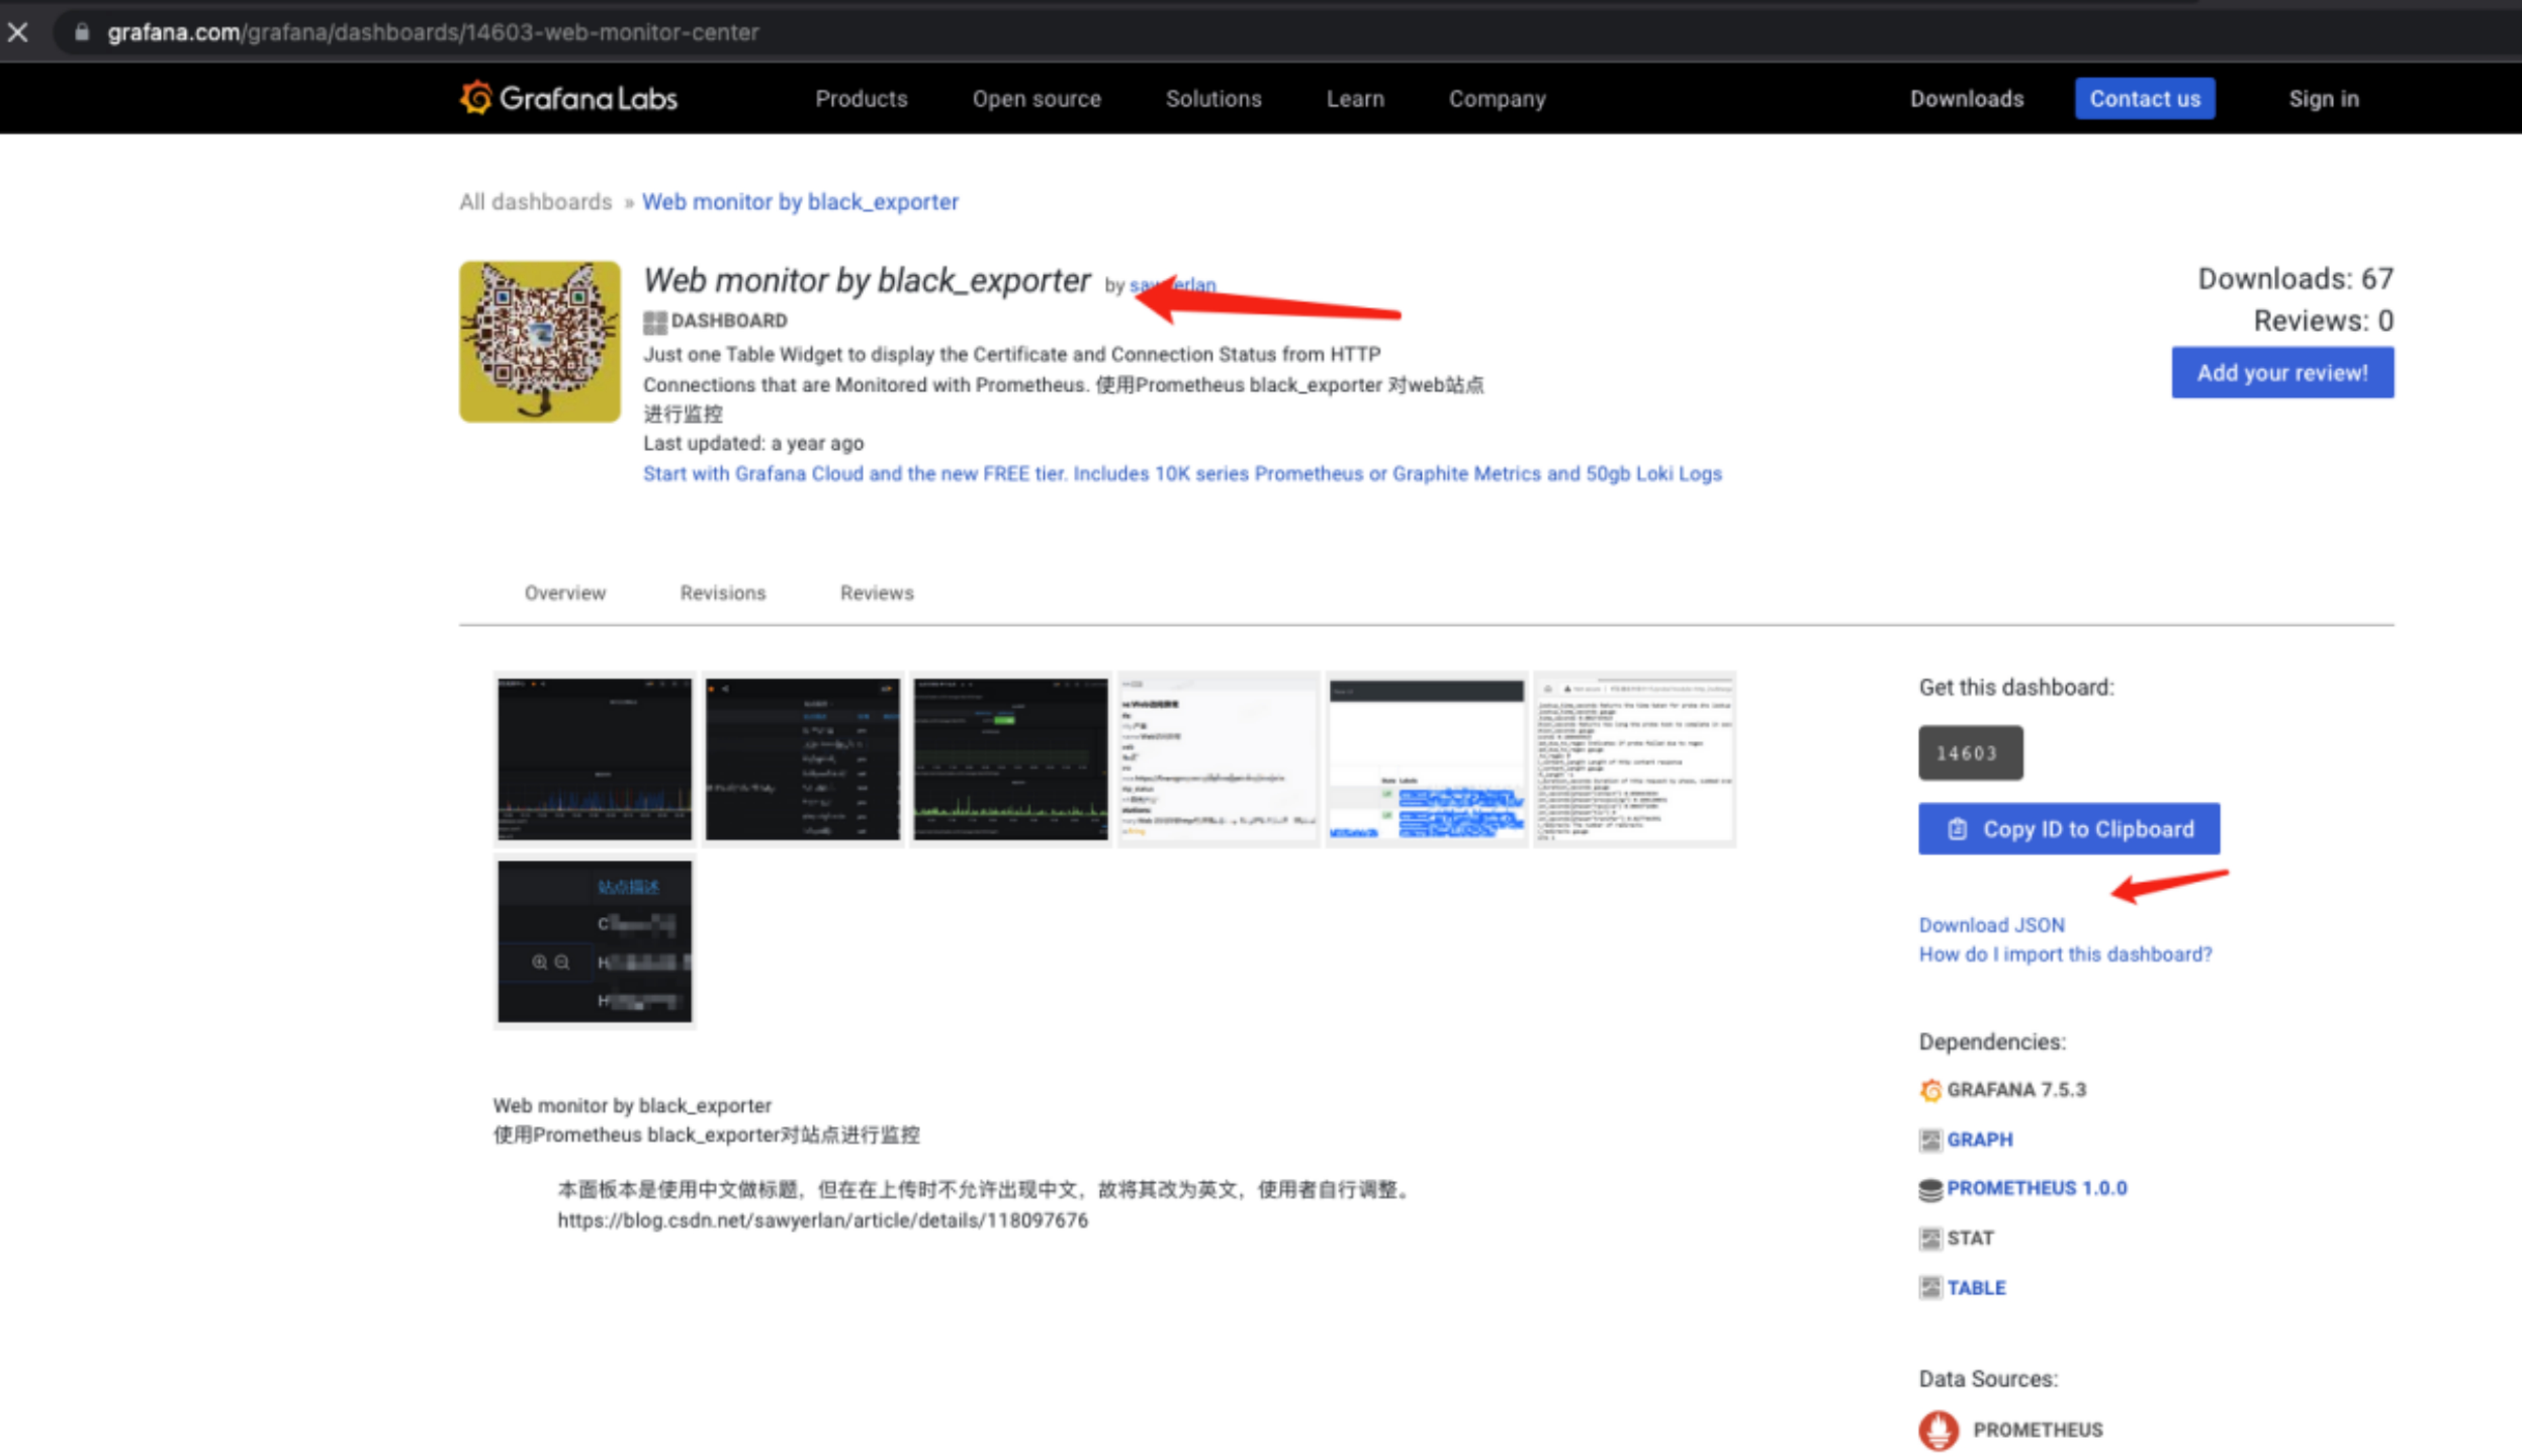Open the Products navigation menu
The image size is (2522, 1456).
point(861,99)
